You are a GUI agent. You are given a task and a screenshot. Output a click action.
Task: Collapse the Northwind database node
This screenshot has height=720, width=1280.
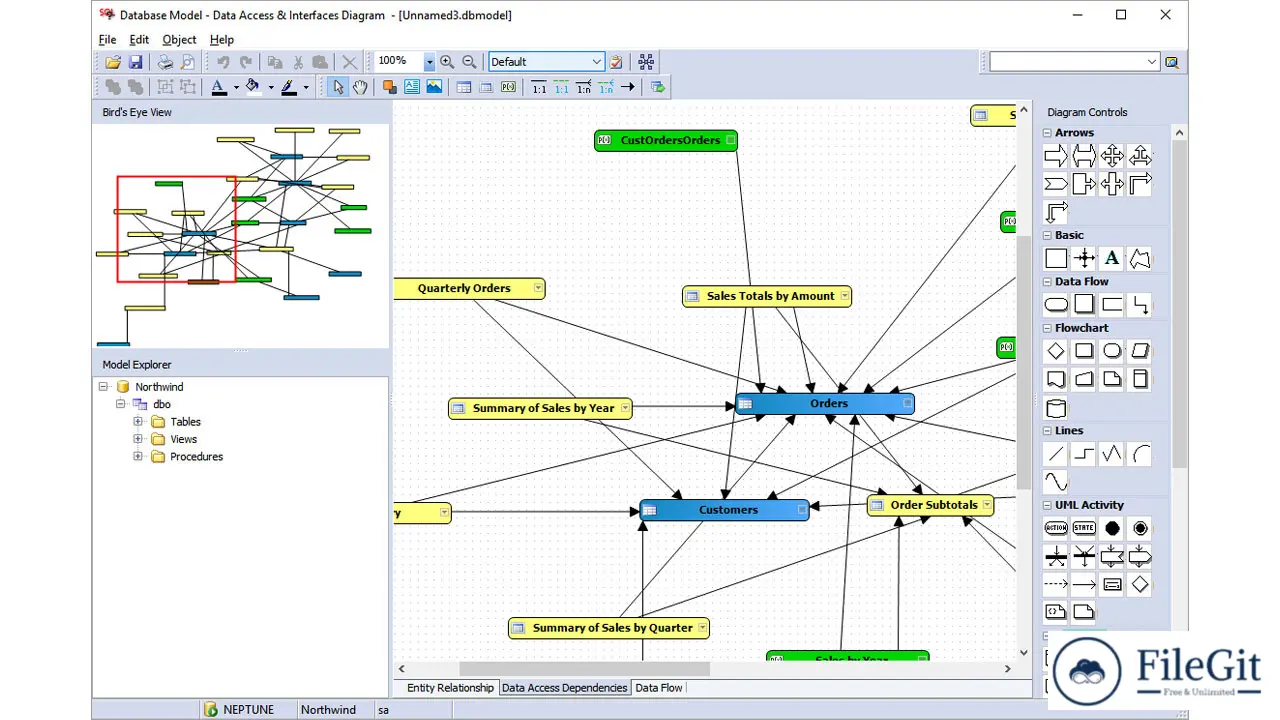point(103,387)
